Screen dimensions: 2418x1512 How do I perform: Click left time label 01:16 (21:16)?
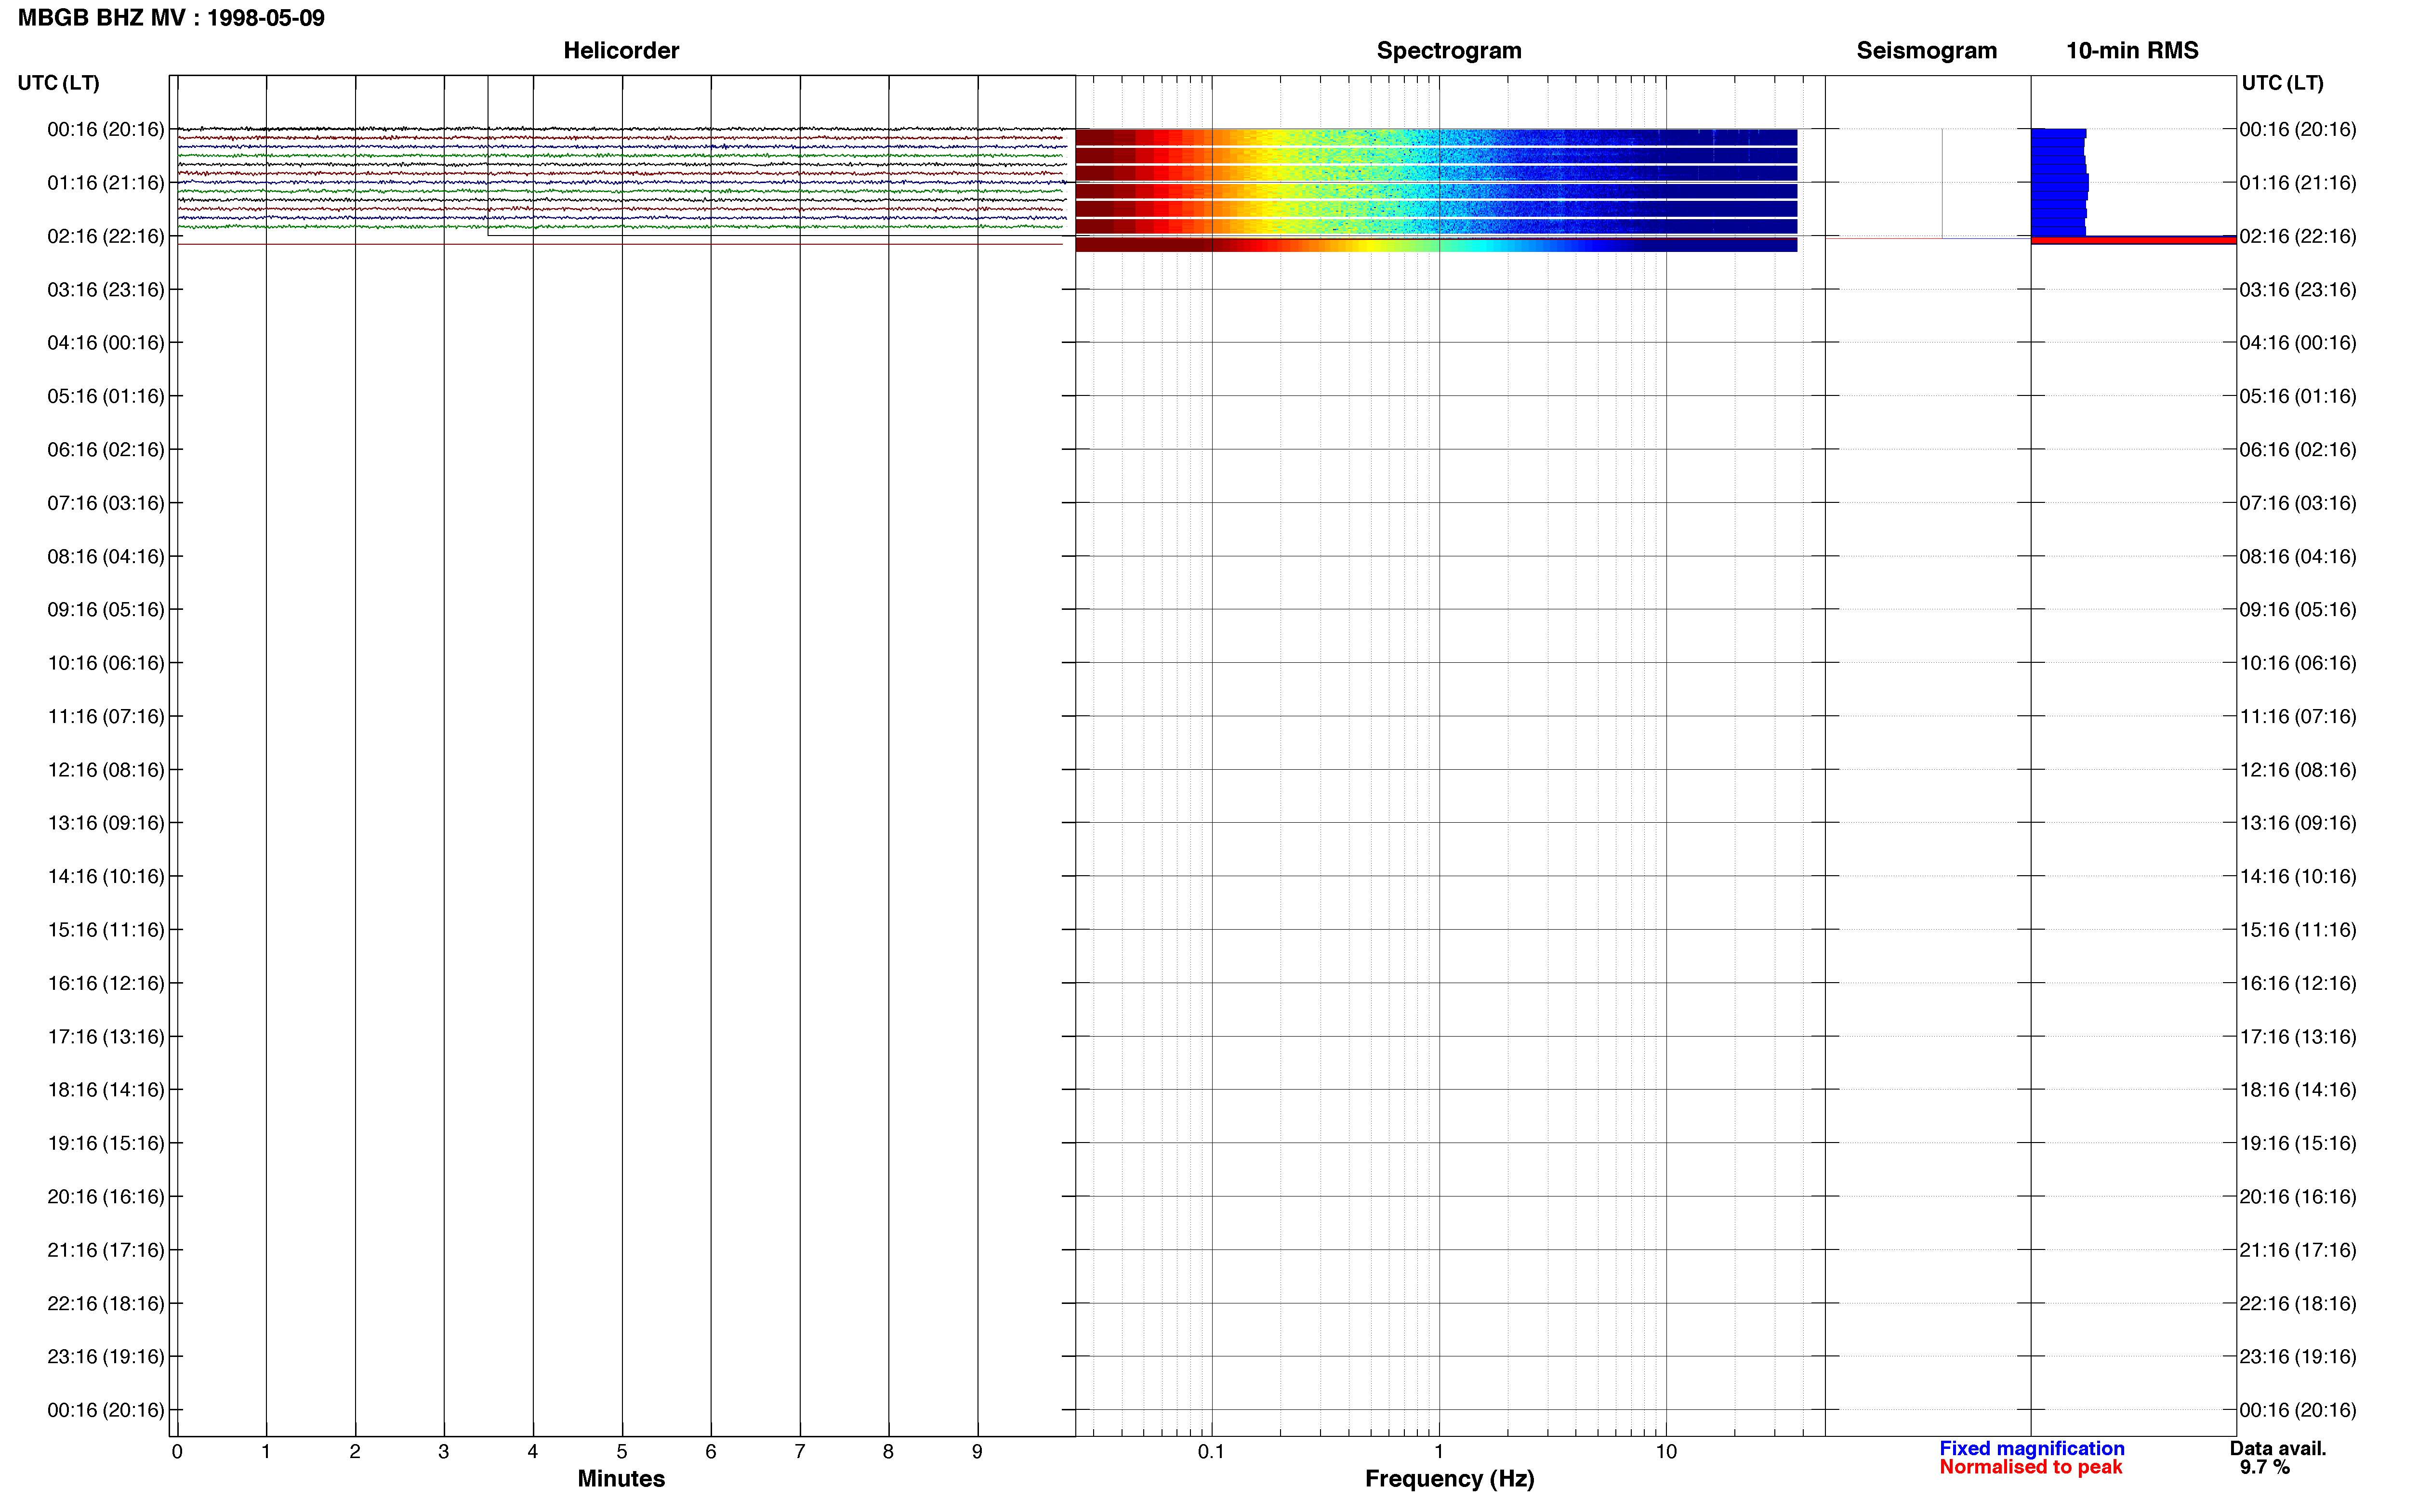105,183
